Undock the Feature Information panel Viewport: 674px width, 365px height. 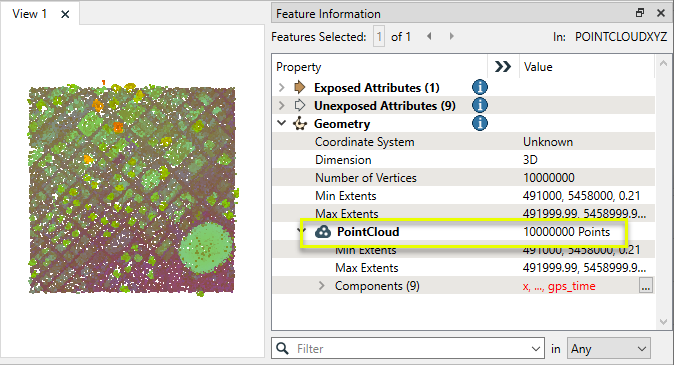point(640,13)
